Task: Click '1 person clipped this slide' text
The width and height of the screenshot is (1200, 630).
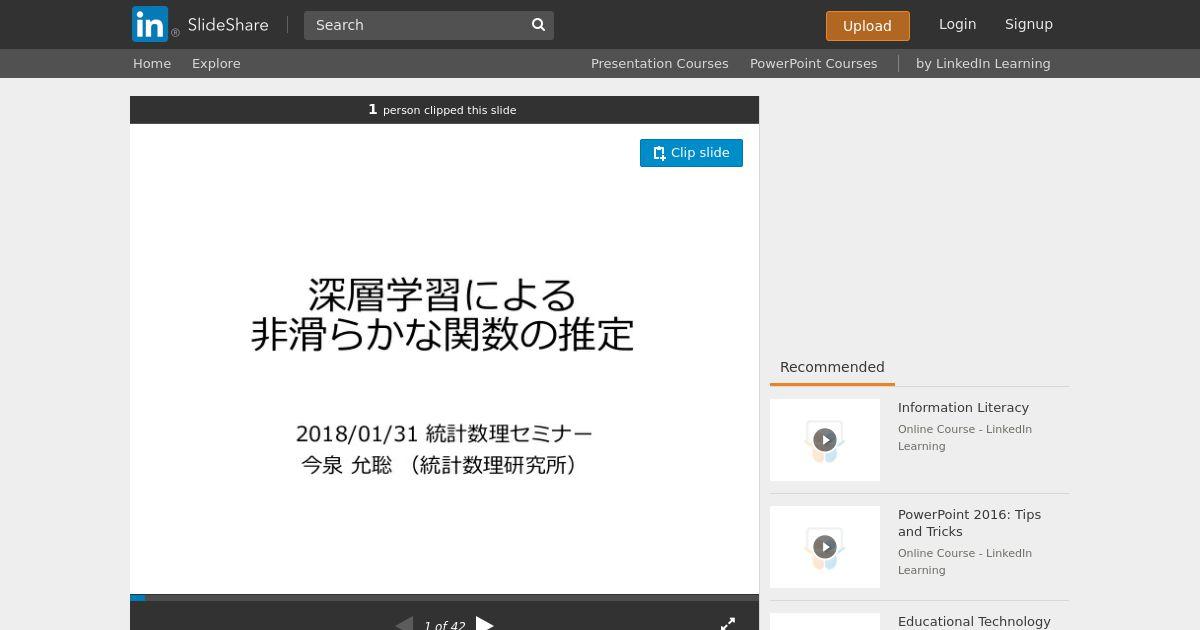Action: pyautogui.click(x=443, y=110)
